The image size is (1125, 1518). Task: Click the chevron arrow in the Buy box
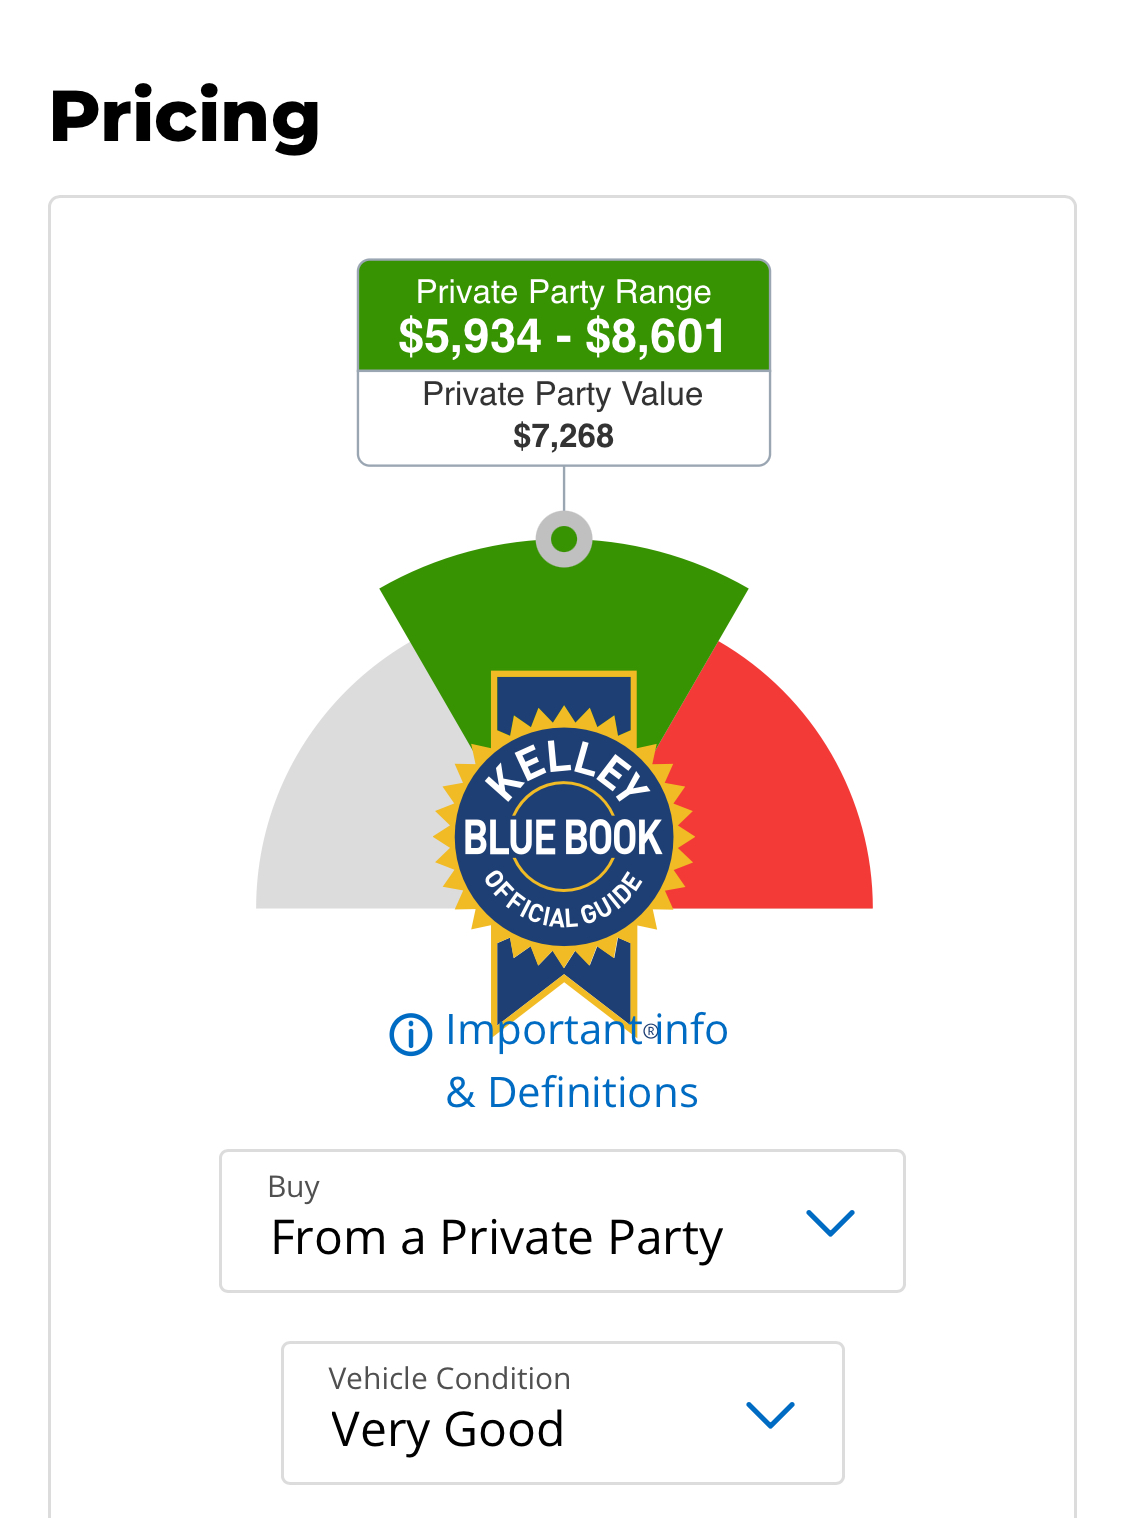[830, 1222]
